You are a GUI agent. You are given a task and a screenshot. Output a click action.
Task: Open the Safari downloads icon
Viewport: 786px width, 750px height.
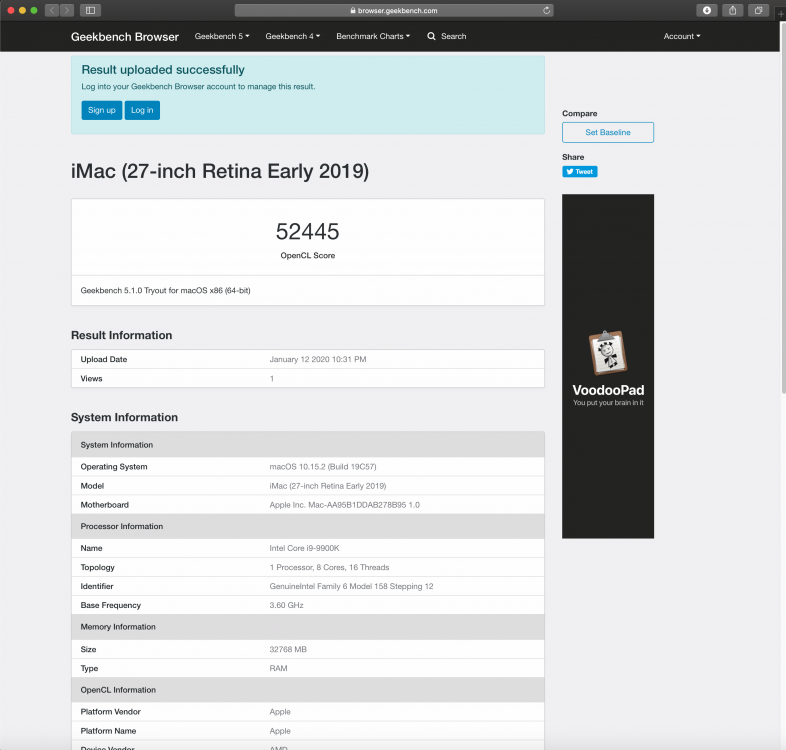(706, 10)
